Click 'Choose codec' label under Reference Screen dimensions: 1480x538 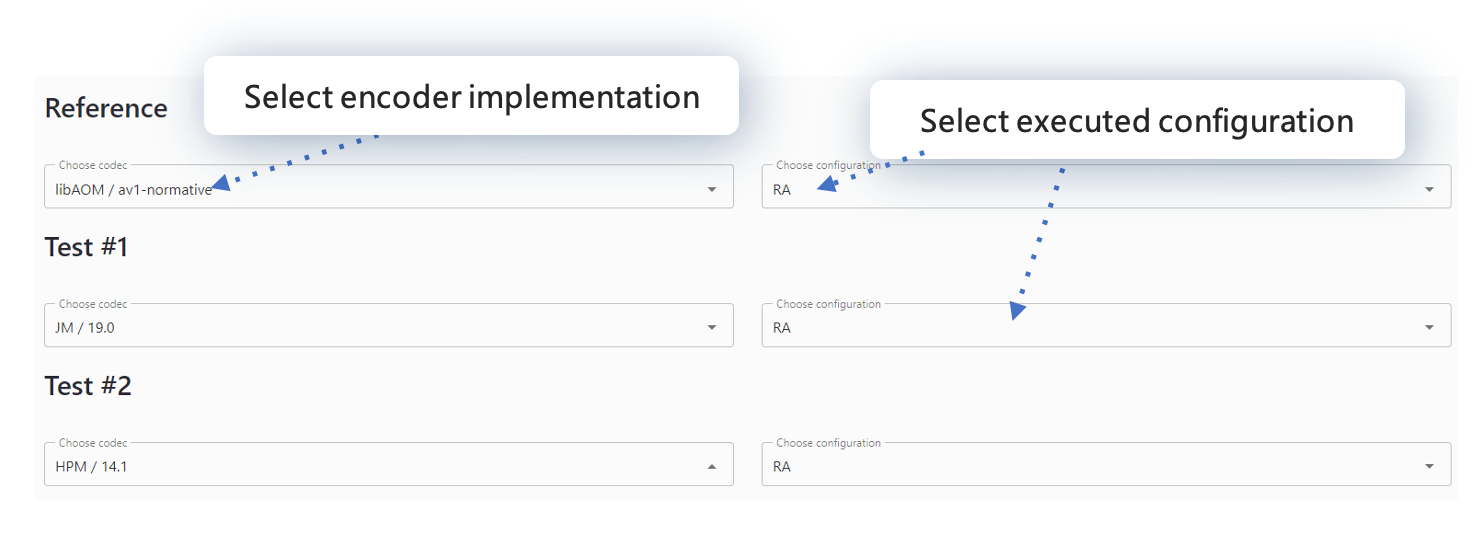pyautogui.click(x=93, y=165)
